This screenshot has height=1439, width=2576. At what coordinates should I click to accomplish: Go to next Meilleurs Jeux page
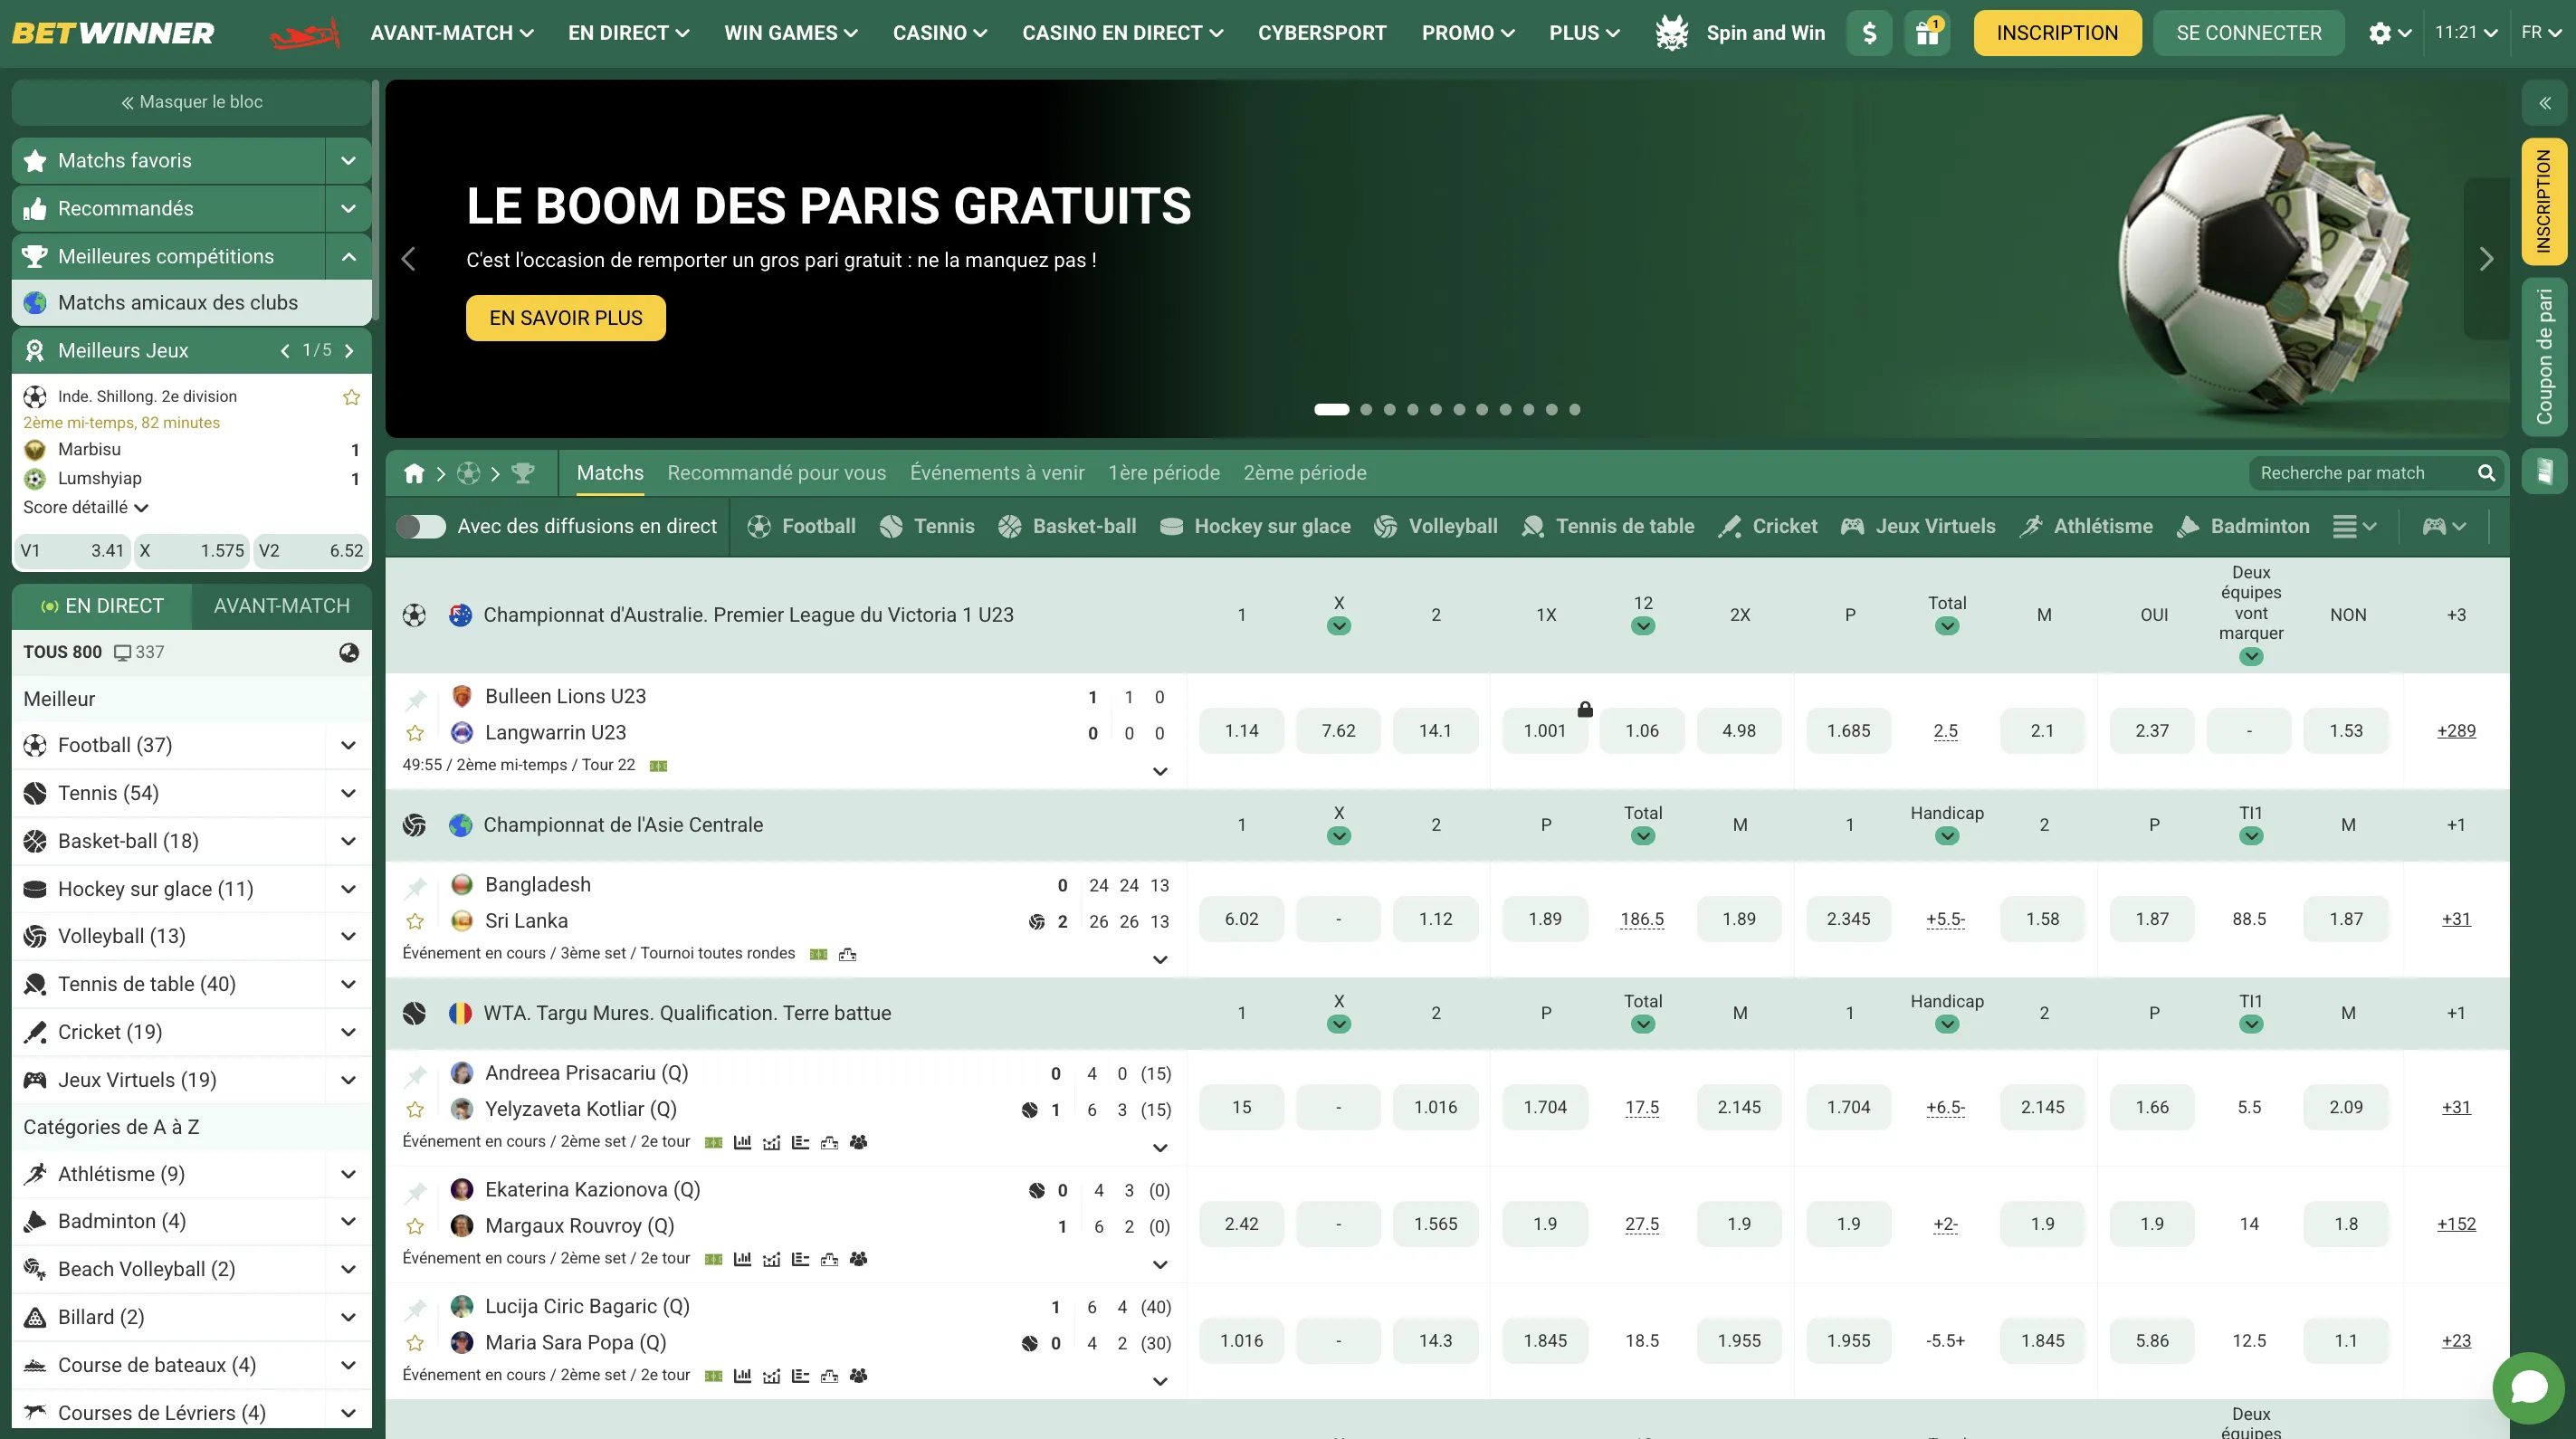(x=349, y=351)
